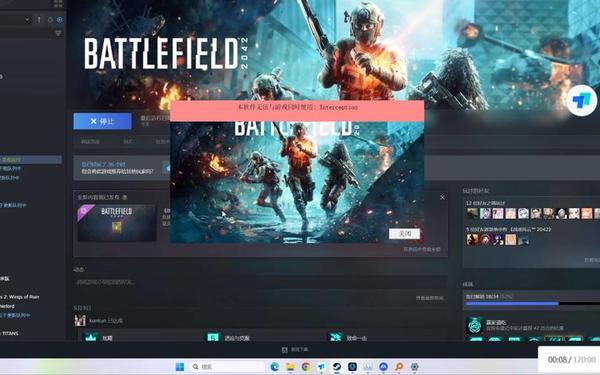Open the DLC tab below the stop button
The image size is (600, 375).
pos(128,142)
